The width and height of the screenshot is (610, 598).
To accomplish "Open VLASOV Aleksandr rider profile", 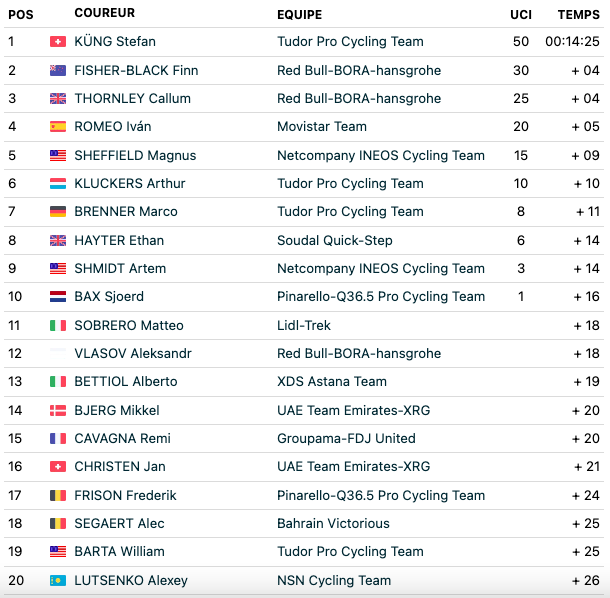I will tap(133, 353).
